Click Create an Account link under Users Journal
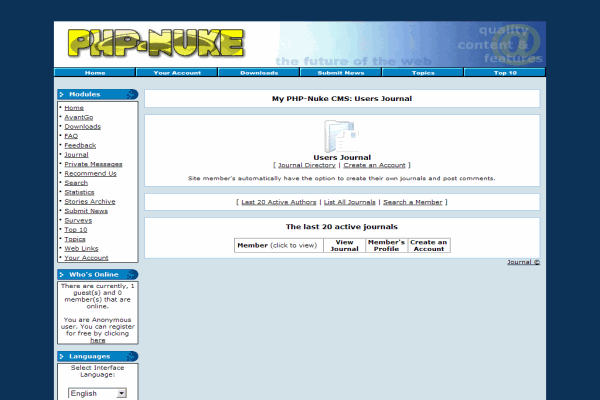Viewport: 600px width, 400px height. pos(374,165)
